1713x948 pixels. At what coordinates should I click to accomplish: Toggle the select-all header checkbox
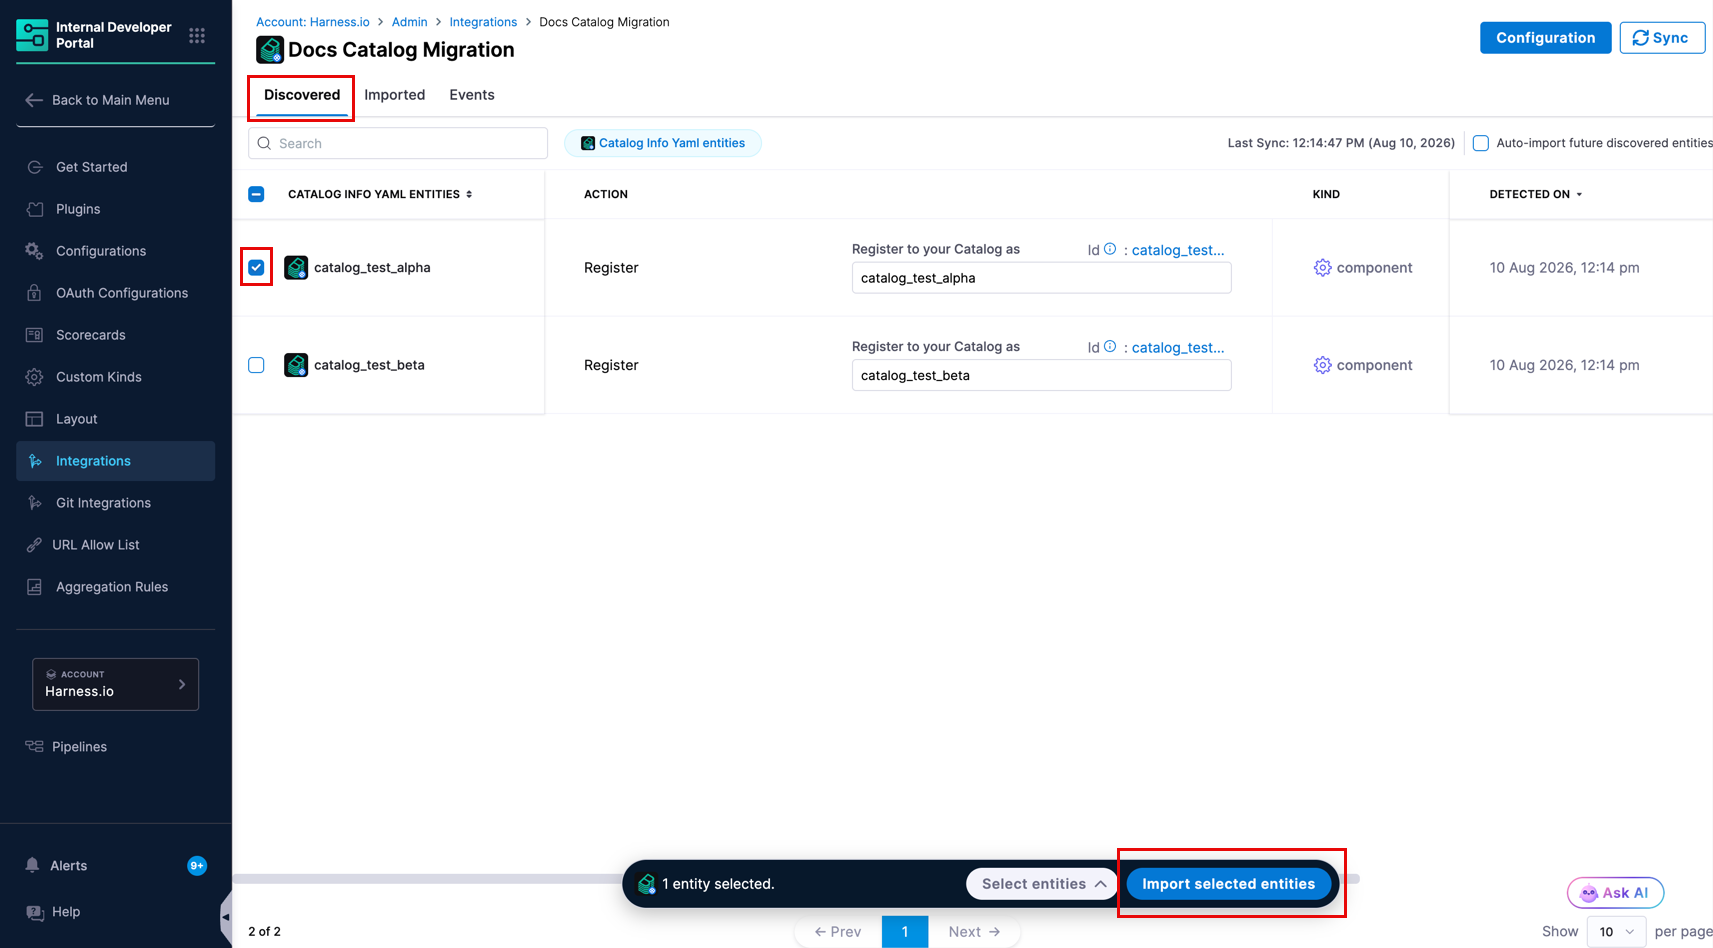click(256, 194)
